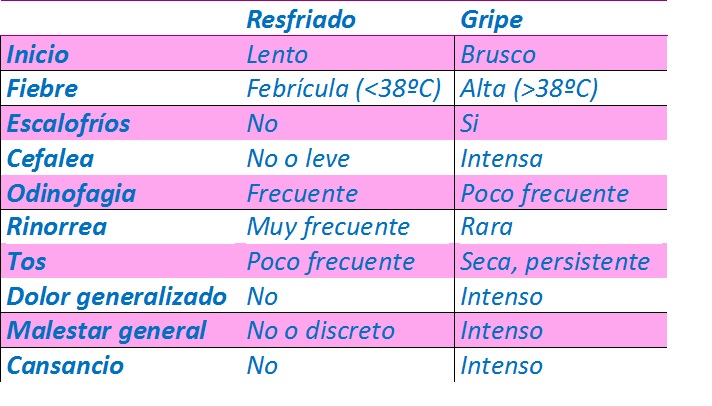Screen dimensions: 712x406
Task: Click the Escalofríos row label
Action: pyautogui.click(x=68, y=124)
